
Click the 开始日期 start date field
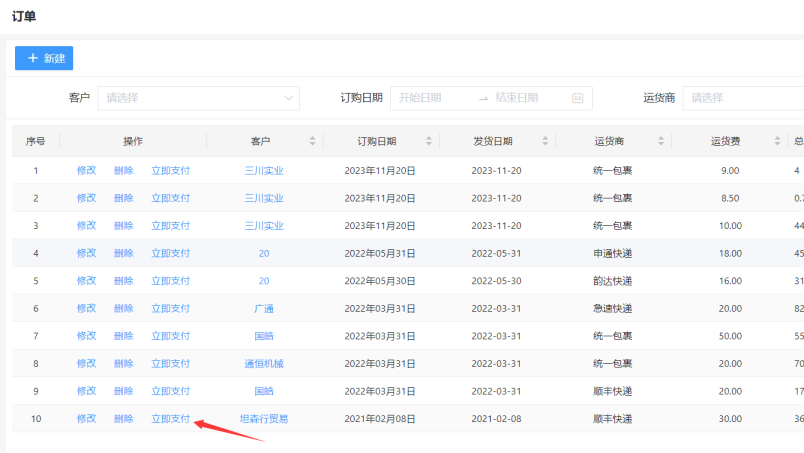432,98
